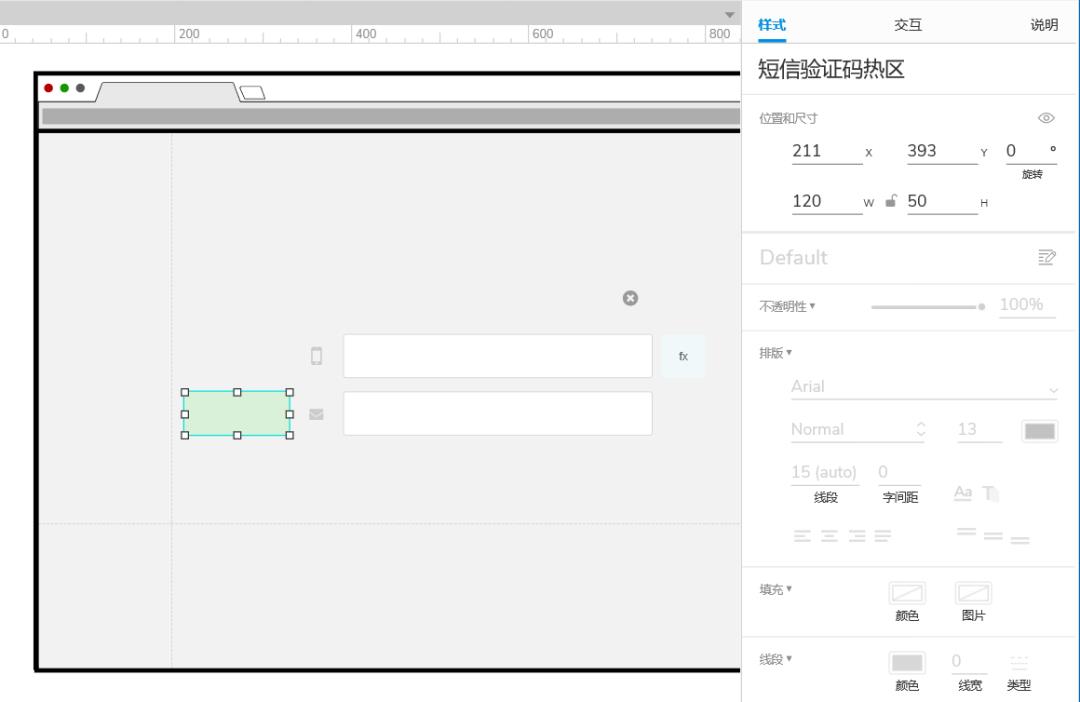
Task: Collapse the 排版 section
Action: [x=776, y=353]
